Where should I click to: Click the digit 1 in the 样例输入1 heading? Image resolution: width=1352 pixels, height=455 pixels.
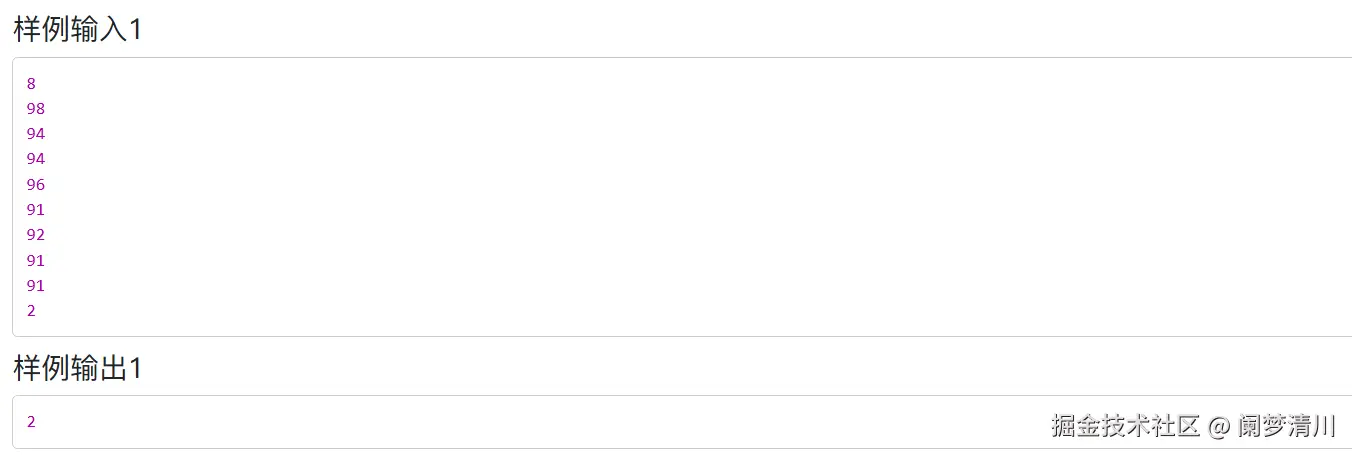click(136, 30)
